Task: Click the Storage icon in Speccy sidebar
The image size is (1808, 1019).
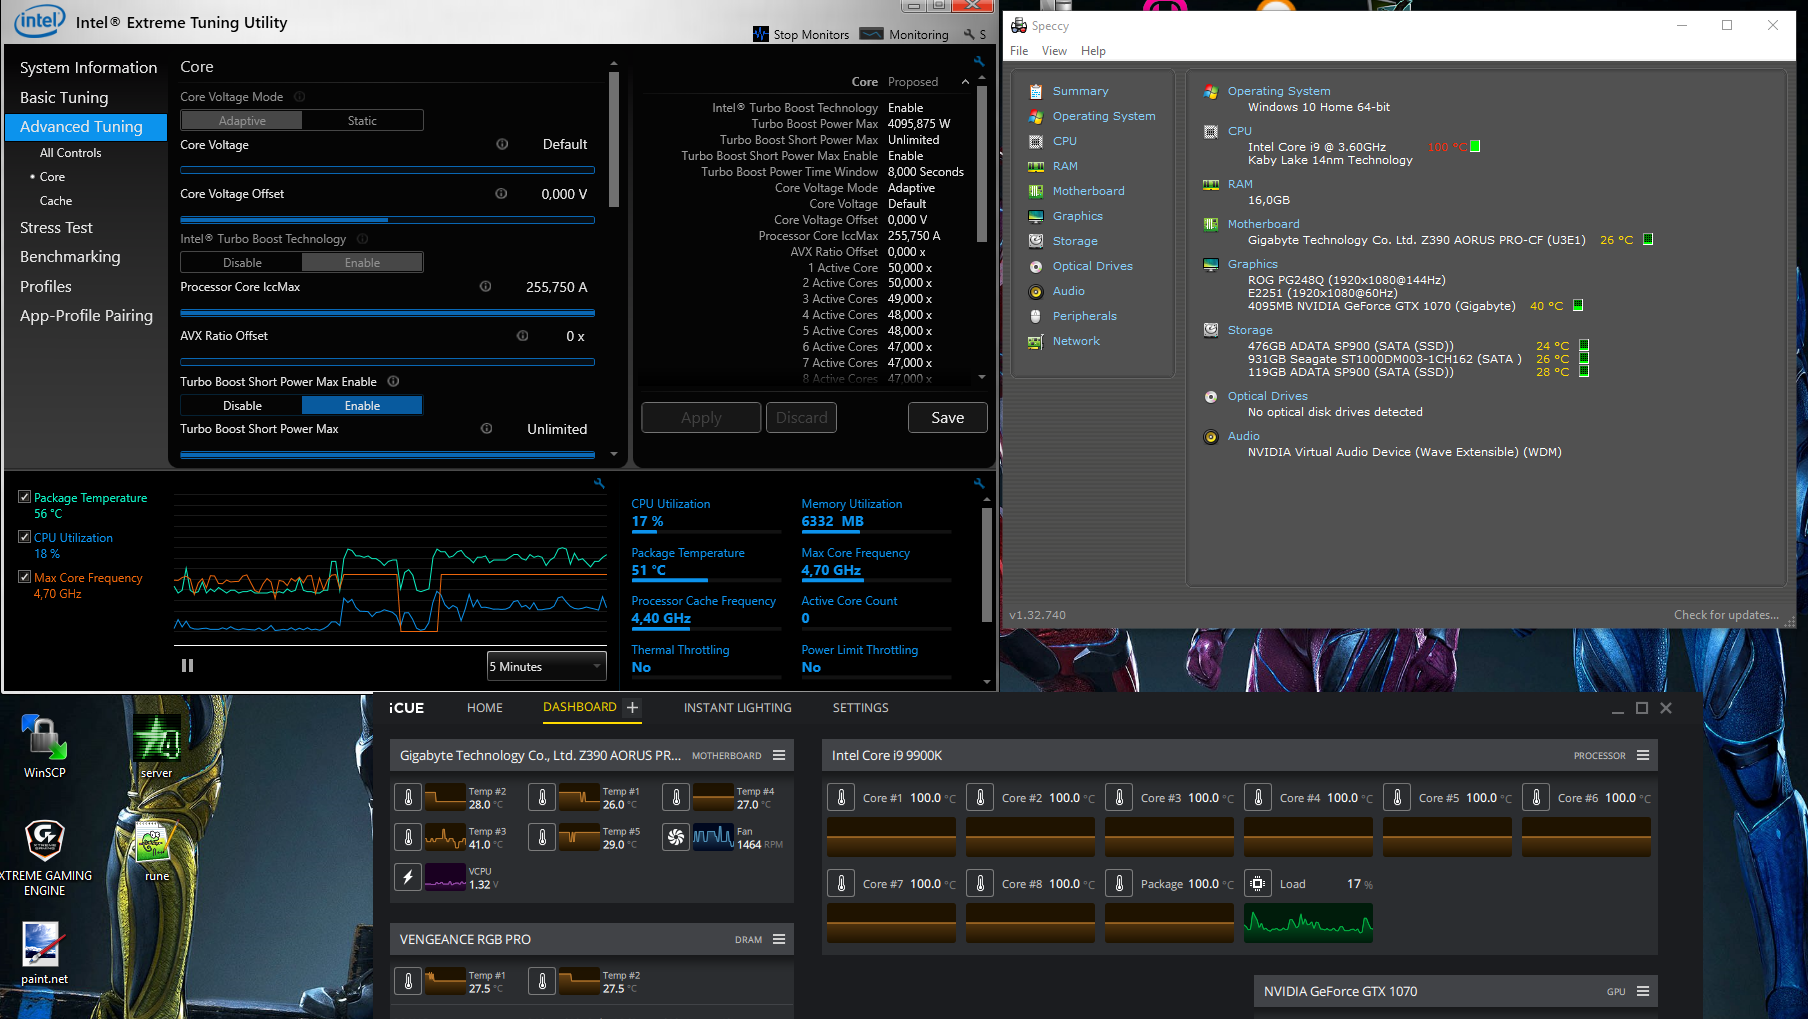Action: pos(1036,241)
